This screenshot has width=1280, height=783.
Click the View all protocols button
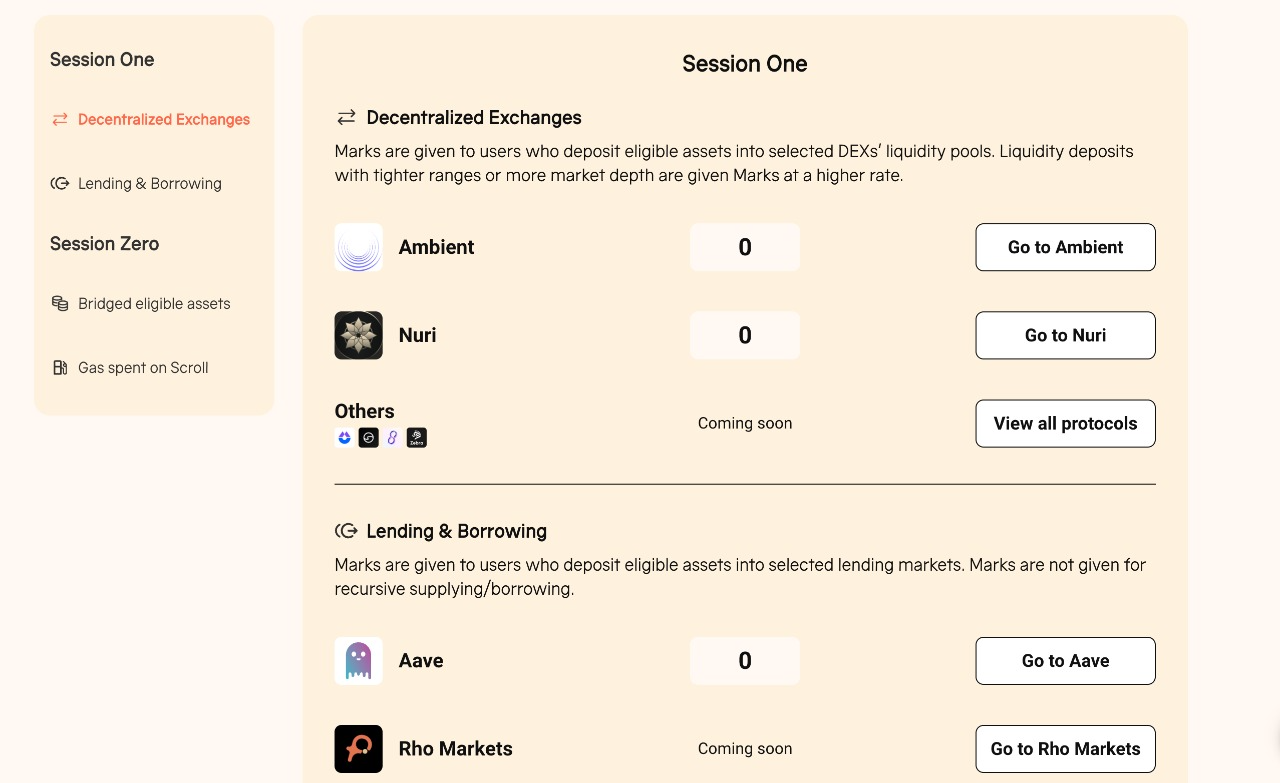1065,423
